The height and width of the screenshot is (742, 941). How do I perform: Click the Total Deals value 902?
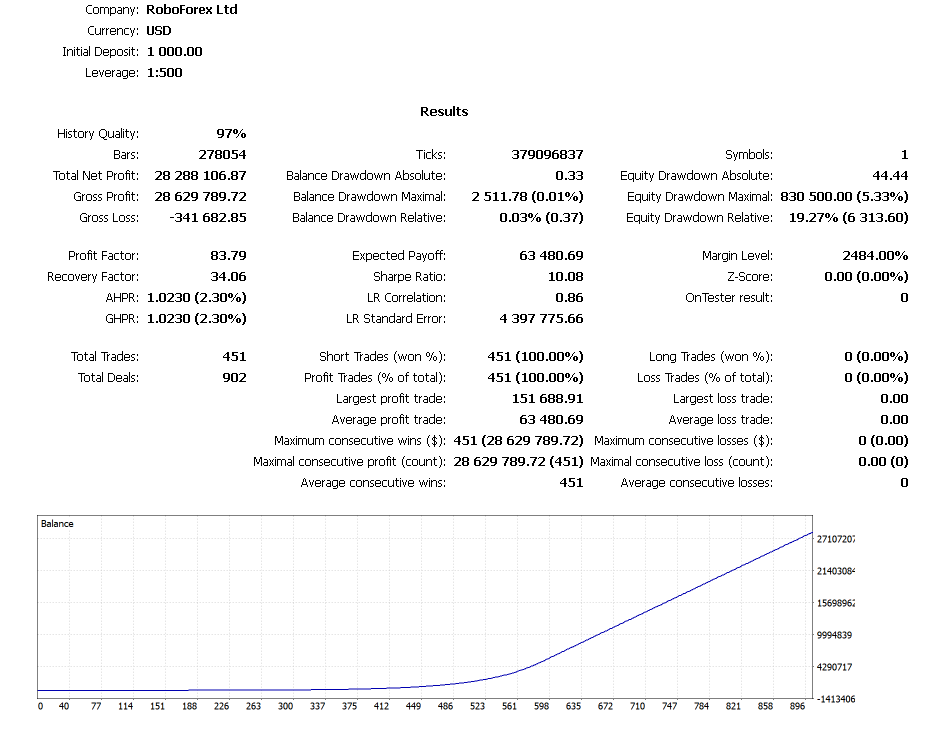234,378
